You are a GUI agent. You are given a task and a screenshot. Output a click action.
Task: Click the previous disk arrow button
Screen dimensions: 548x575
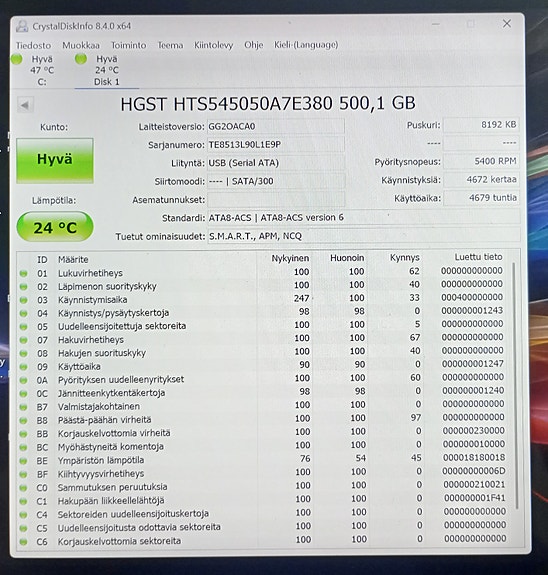pos(25,106)
